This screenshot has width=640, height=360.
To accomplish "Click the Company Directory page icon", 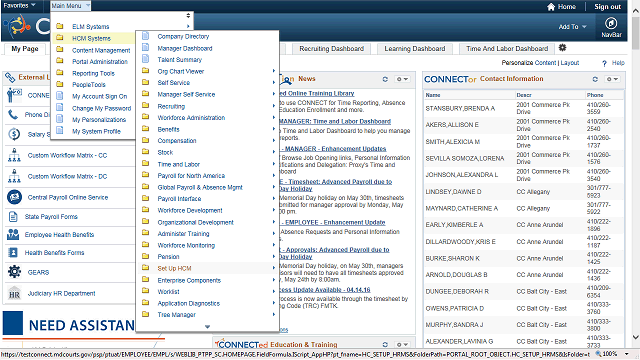I will point(145,36).
